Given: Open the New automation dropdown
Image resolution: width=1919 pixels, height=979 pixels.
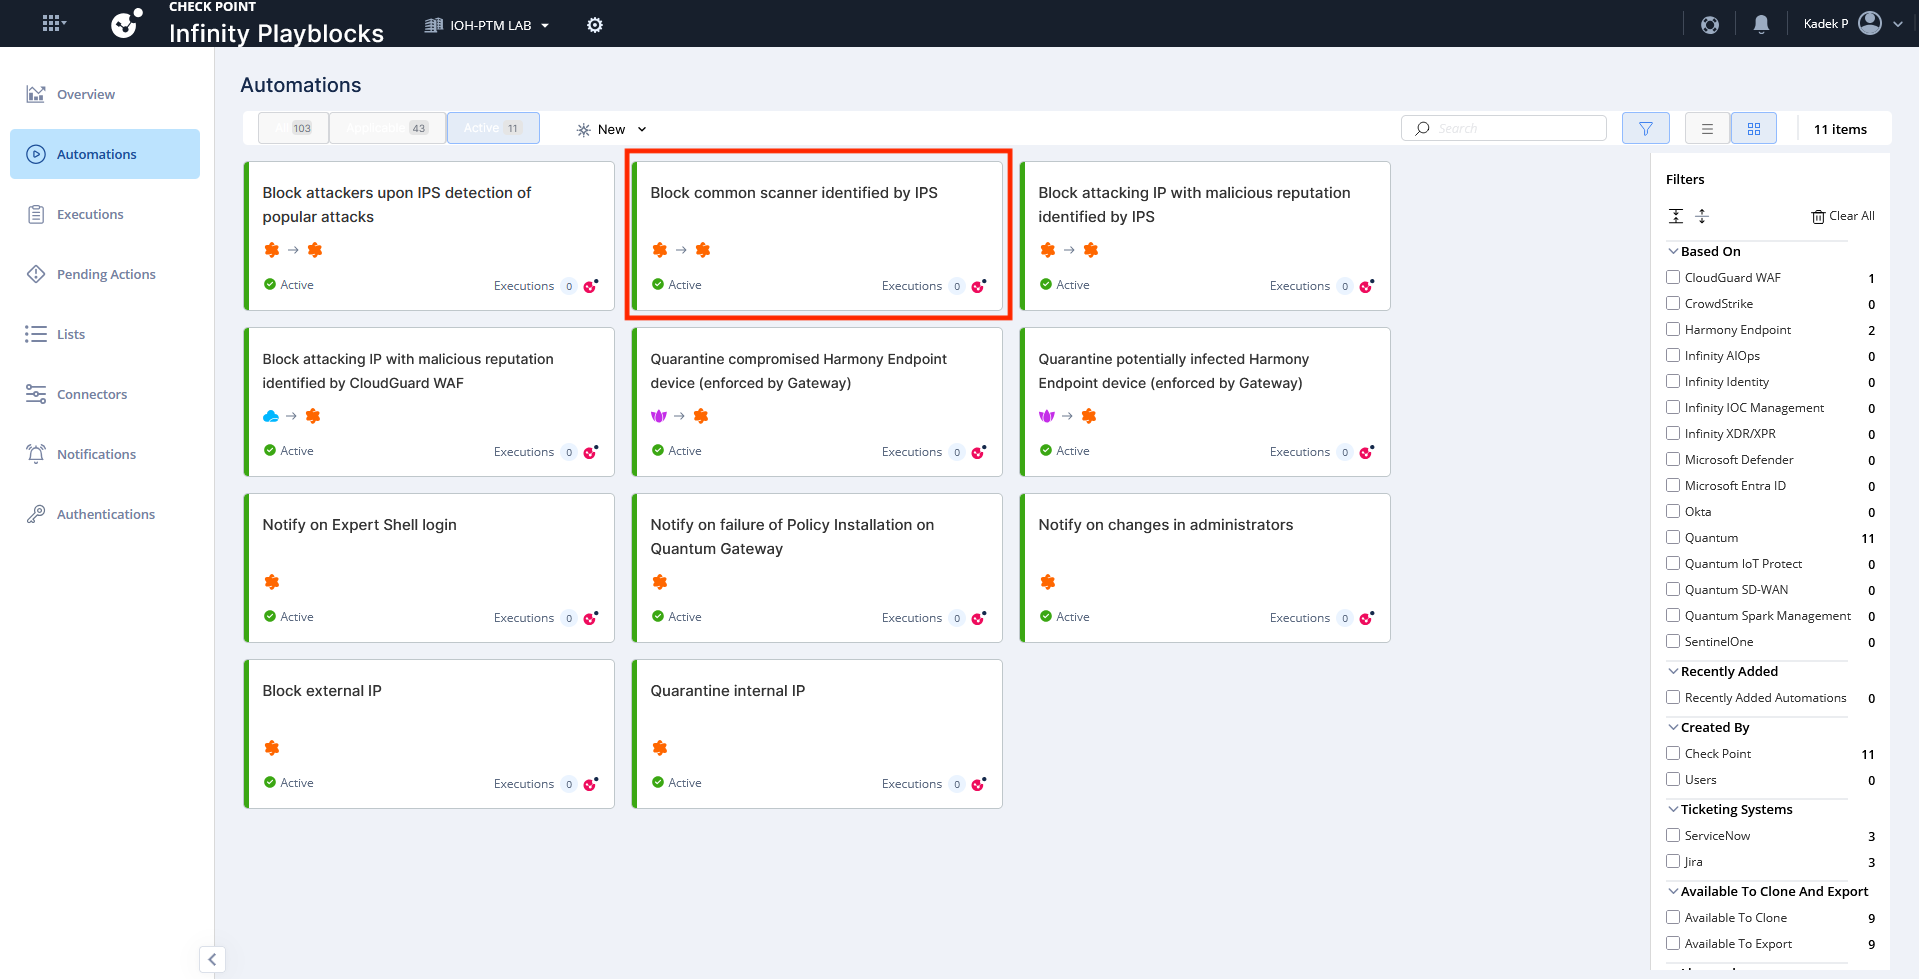Looking at the screenshot, I should (611, 129).
